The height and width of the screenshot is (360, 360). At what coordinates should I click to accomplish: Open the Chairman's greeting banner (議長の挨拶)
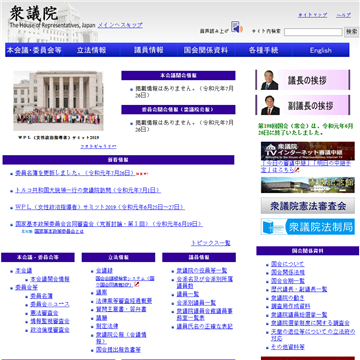(x=303, y=80)
